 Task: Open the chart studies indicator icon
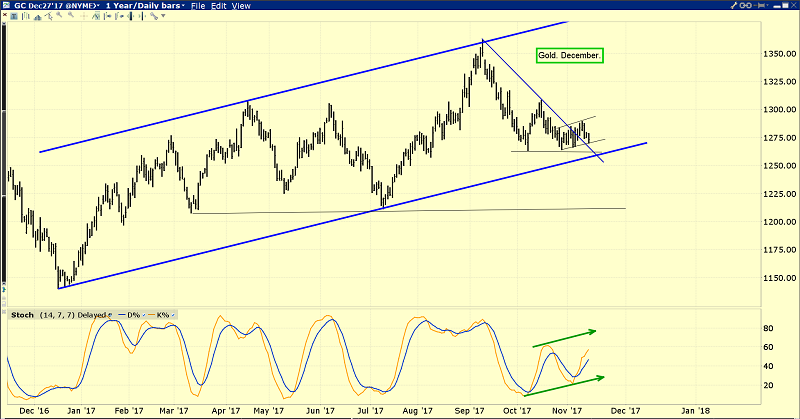pos(96,16)
